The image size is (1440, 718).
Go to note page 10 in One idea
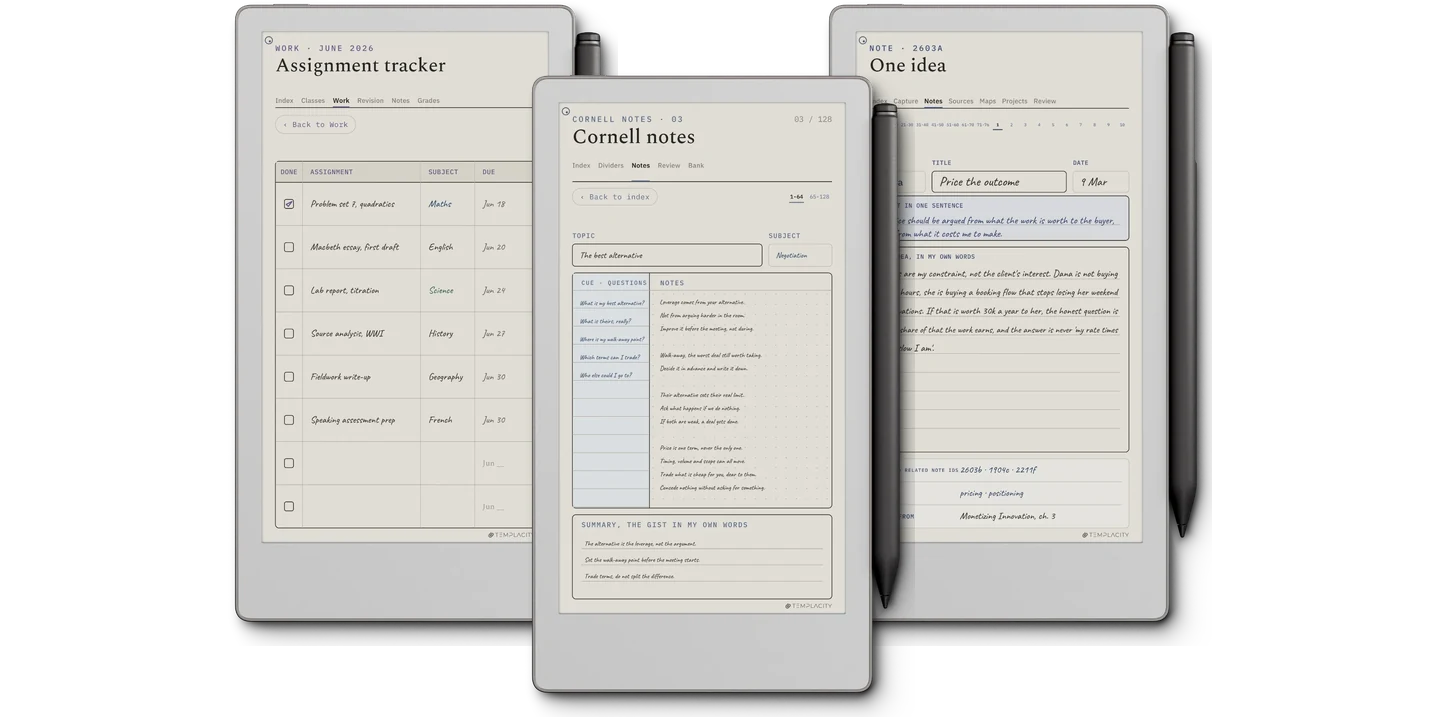click(1122, 125)
